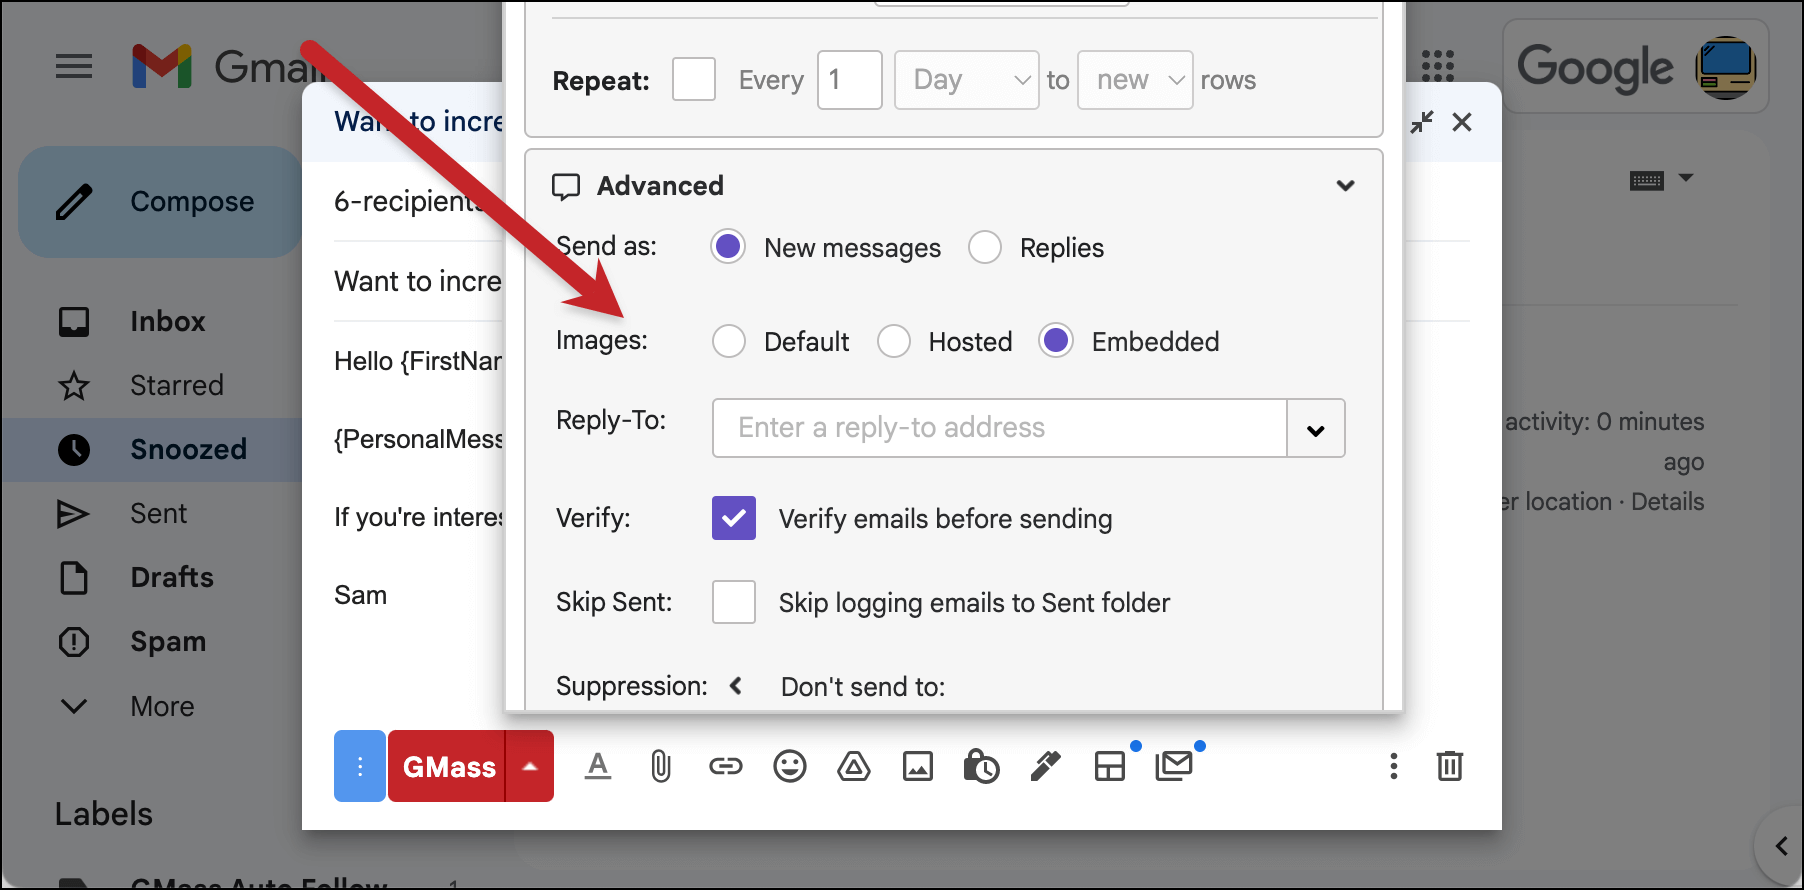Open the GMass settings arrow dropdown
The image size is (1804, 890).
(x=530, y=766)
